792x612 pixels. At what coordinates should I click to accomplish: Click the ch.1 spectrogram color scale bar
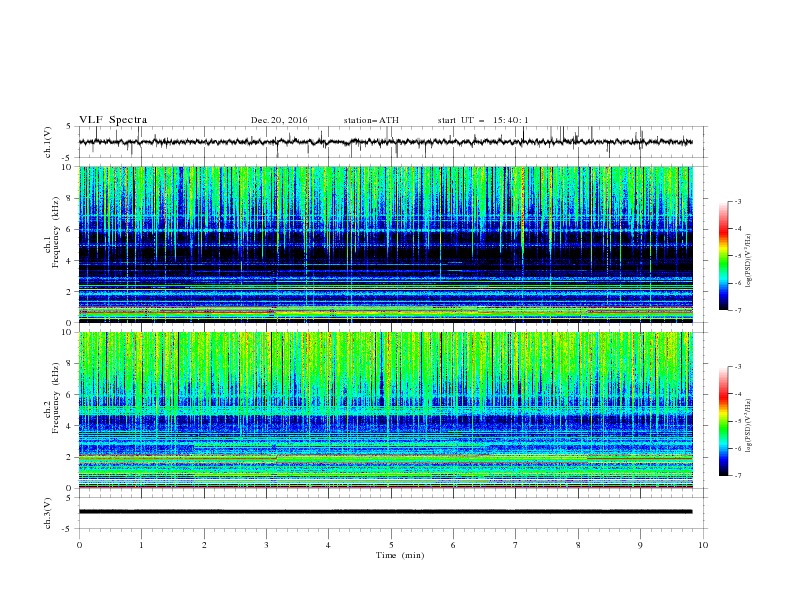click(x=723, y=256)
